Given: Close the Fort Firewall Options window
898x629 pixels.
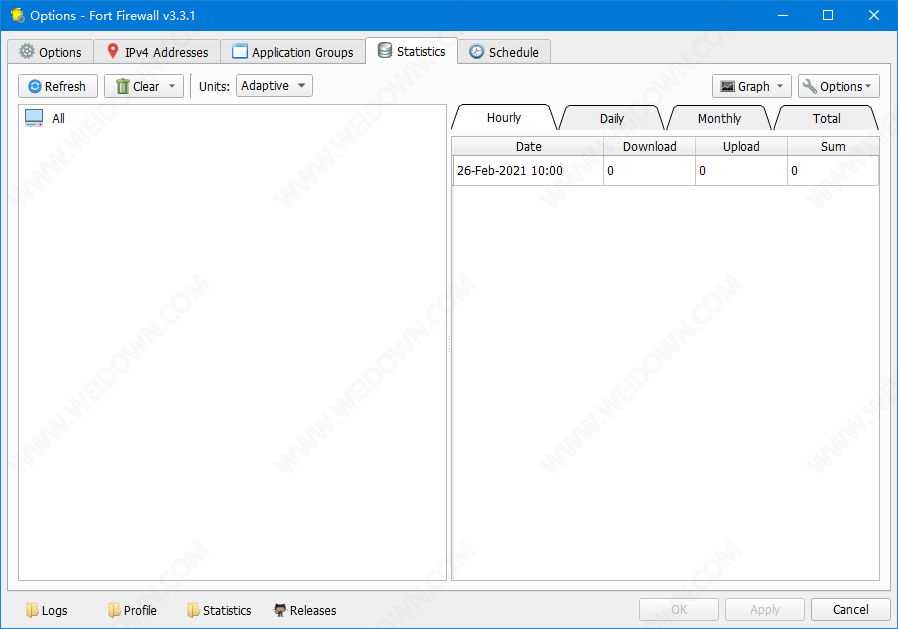Looking at the screenshot, I should tap(874, 15).
